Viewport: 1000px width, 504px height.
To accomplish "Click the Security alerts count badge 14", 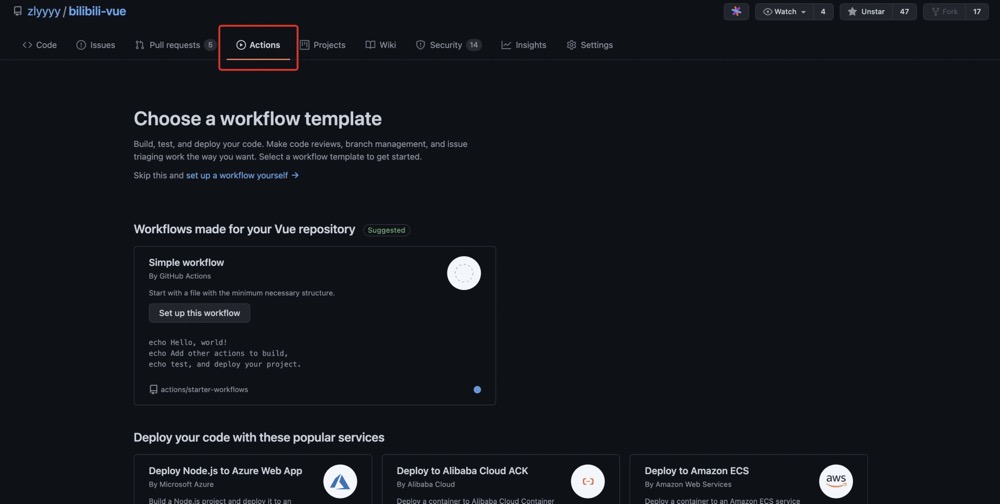I will [x=473, y=45].
